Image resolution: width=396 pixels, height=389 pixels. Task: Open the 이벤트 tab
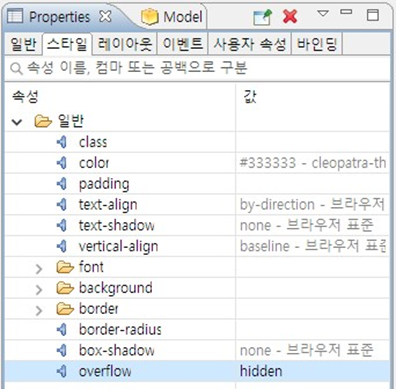(182, 44)
